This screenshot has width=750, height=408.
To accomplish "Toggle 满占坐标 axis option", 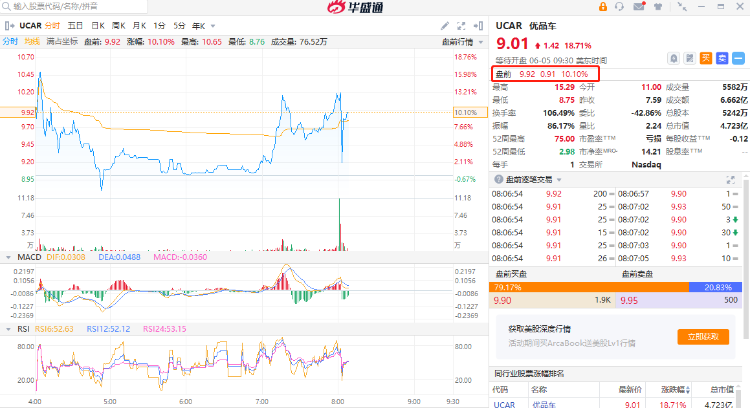I will pos(62,42).
